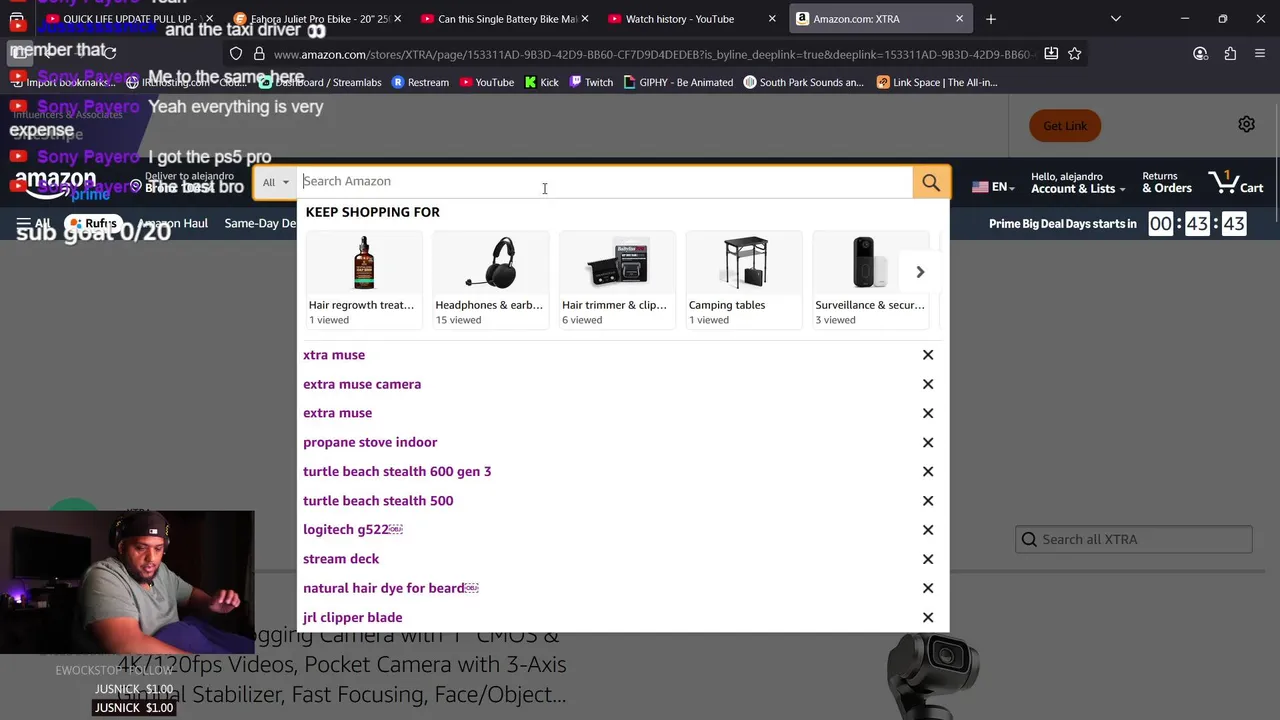Choose the 'jrl clipper blade' suggestion
This screenshot has width=1280, height=720.
coord(352,618)
